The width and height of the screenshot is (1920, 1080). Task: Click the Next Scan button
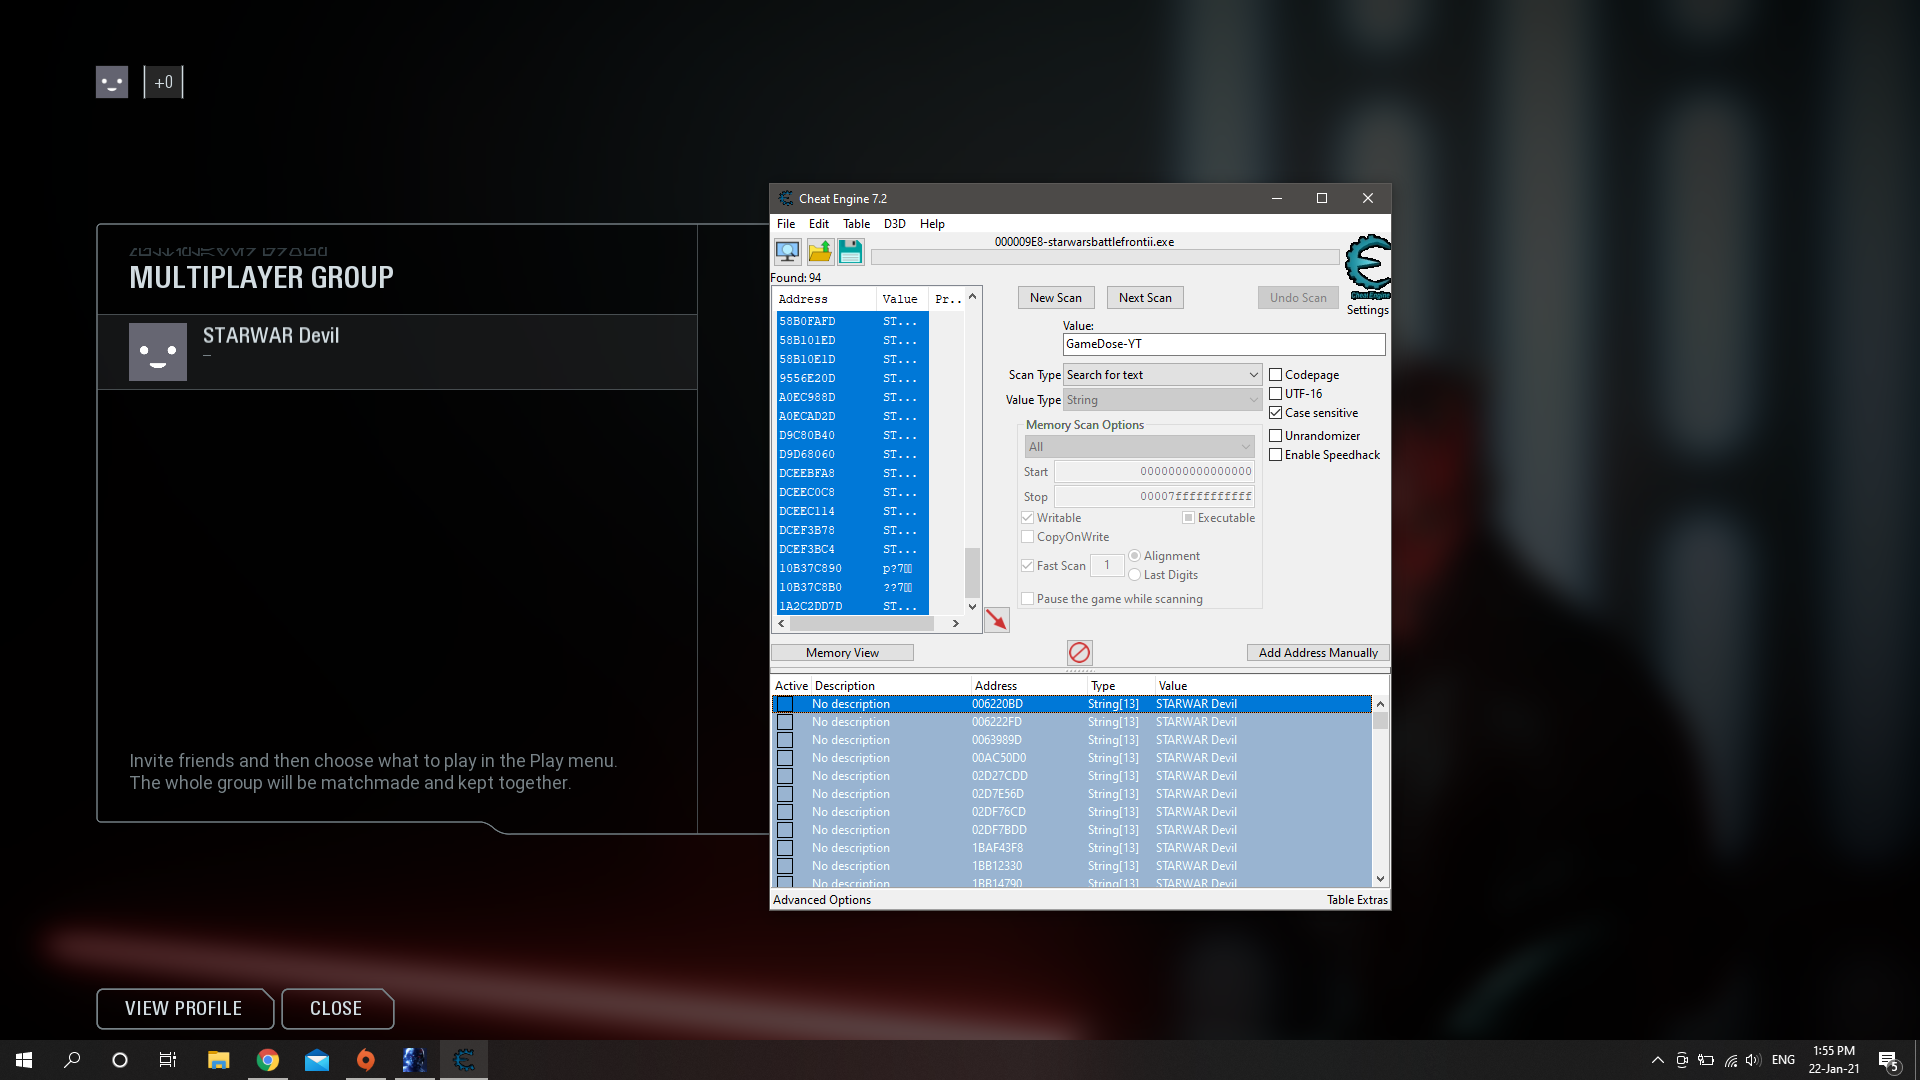pyautogui.click(x=1145, y=298)
